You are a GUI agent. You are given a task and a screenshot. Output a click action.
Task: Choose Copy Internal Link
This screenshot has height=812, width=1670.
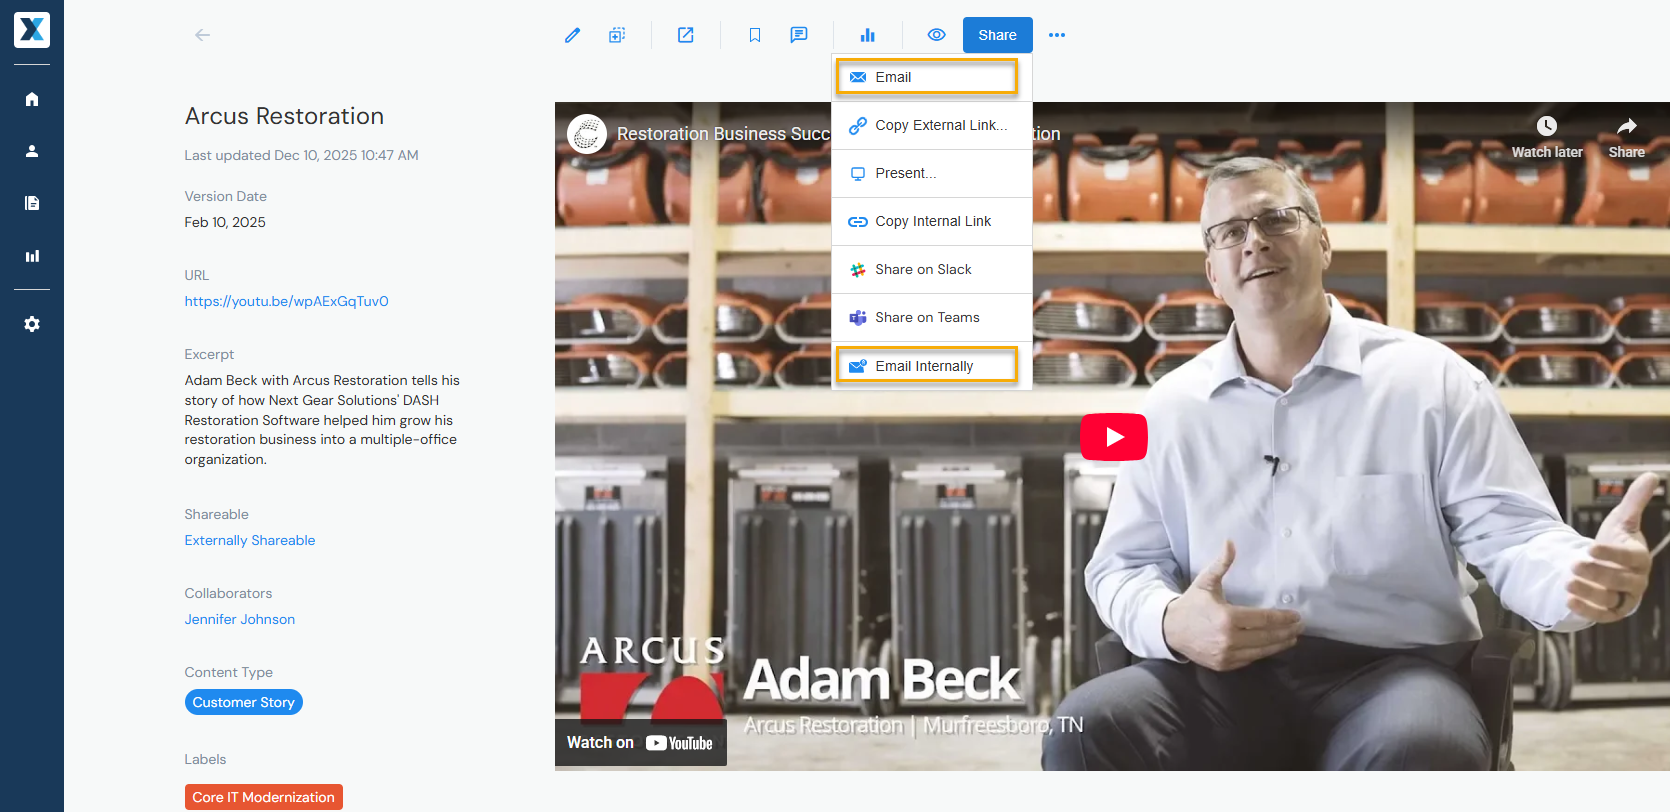[x=932, y=221]
